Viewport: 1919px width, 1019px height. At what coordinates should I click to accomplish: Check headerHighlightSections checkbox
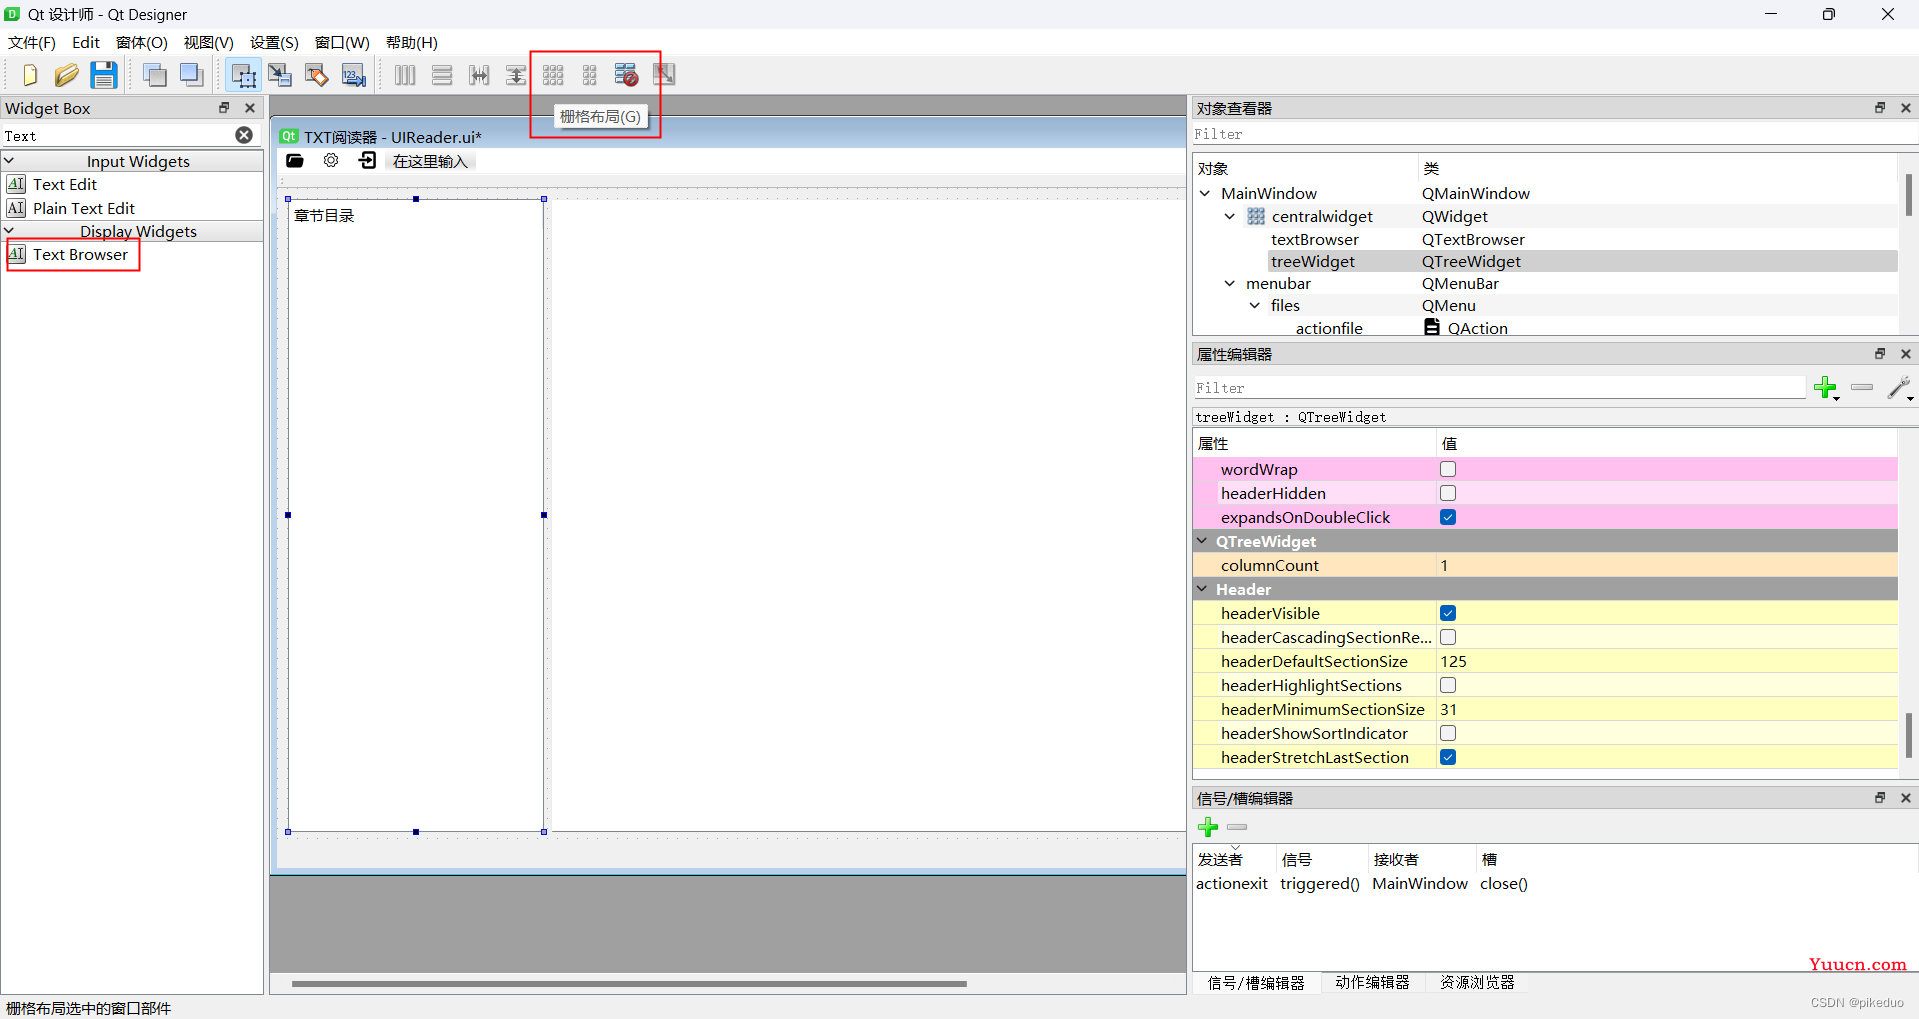[1448, 685]
